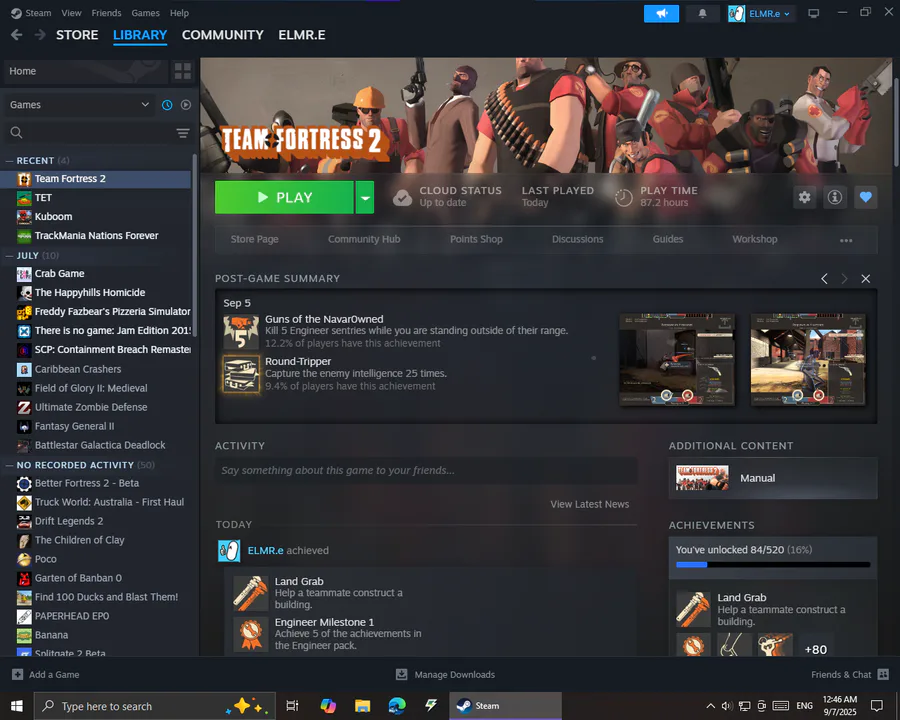Click the Manage Downloads icon
Image resolution: width=900 pixels, height=720 pixels.
(x=401, y=675)
